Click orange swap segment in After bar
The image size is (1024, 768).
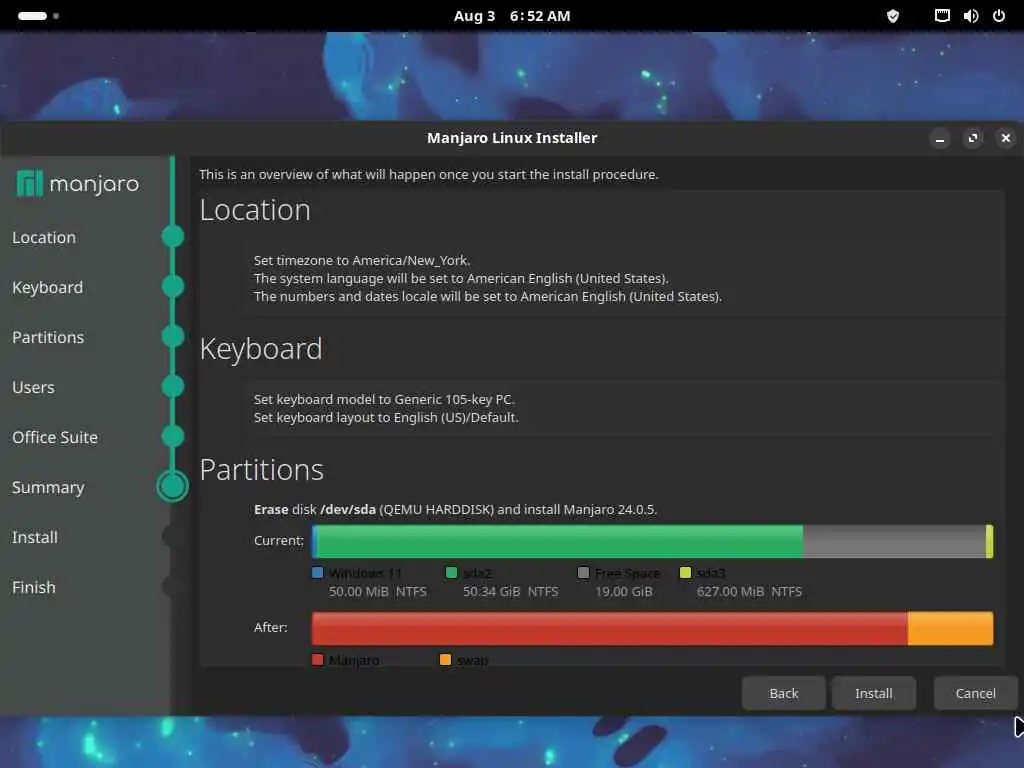pos(950,628)
